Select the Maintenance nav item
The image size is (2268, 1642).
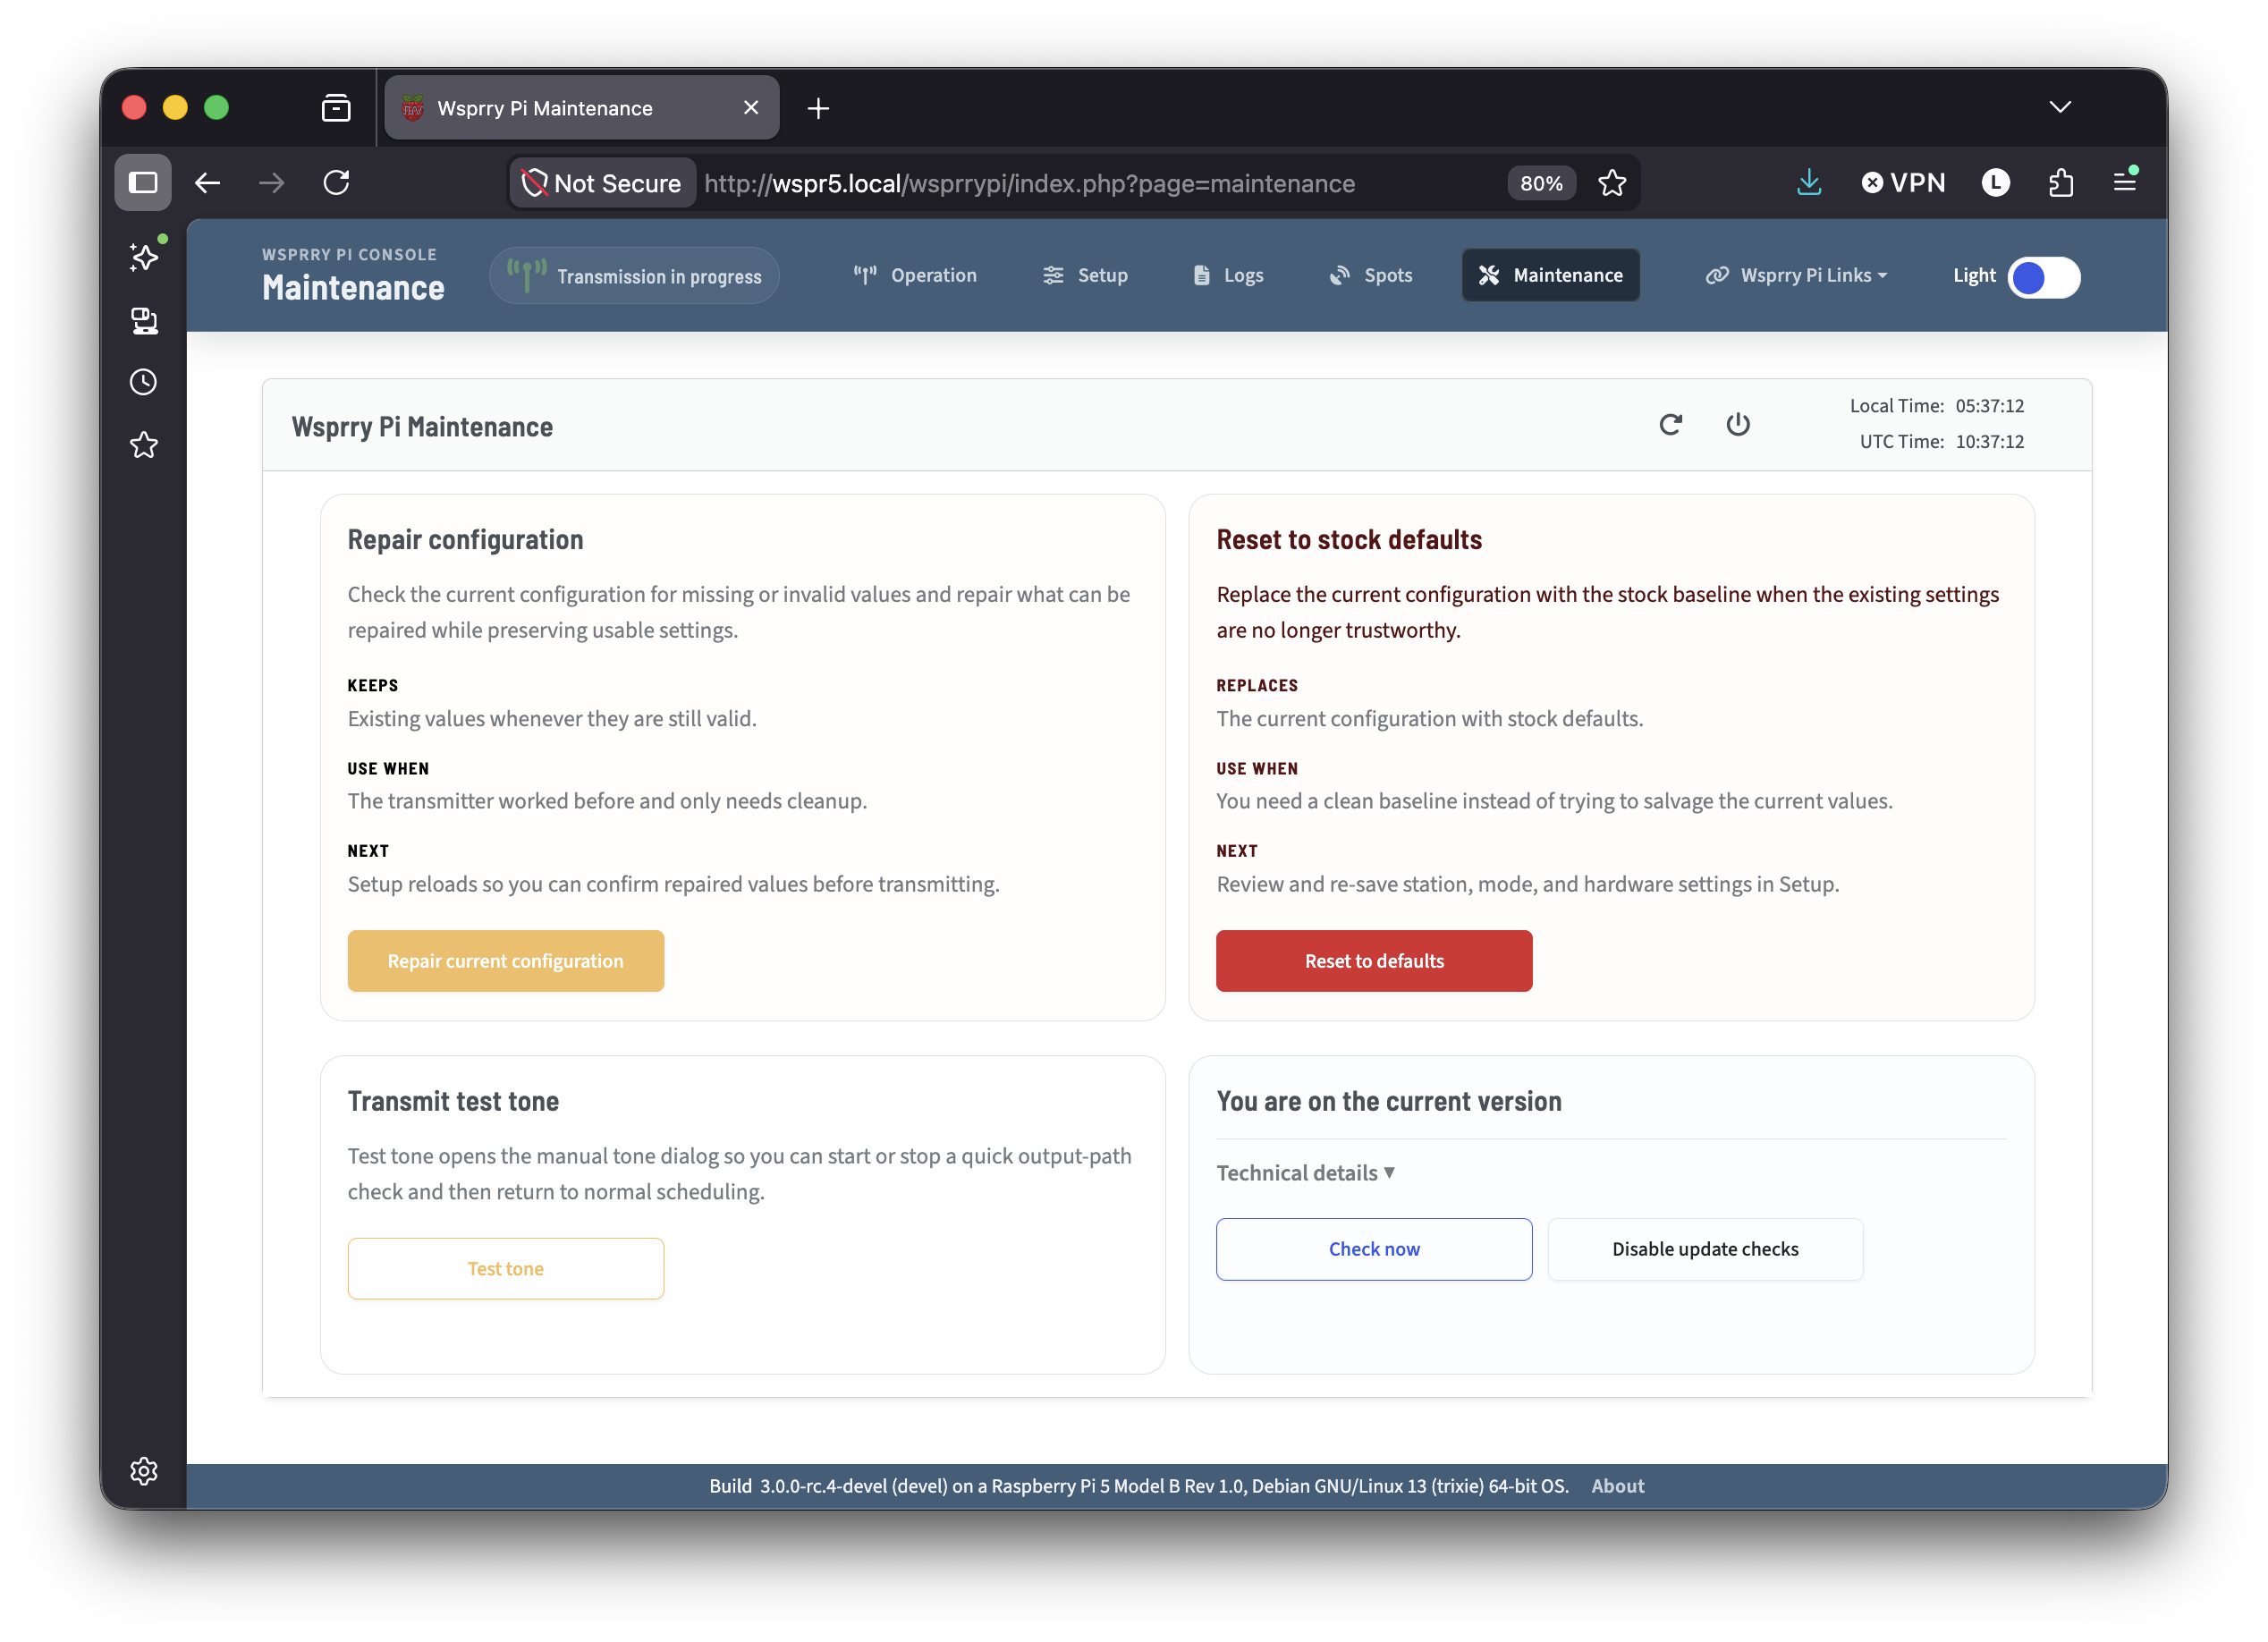(1551, 275)
